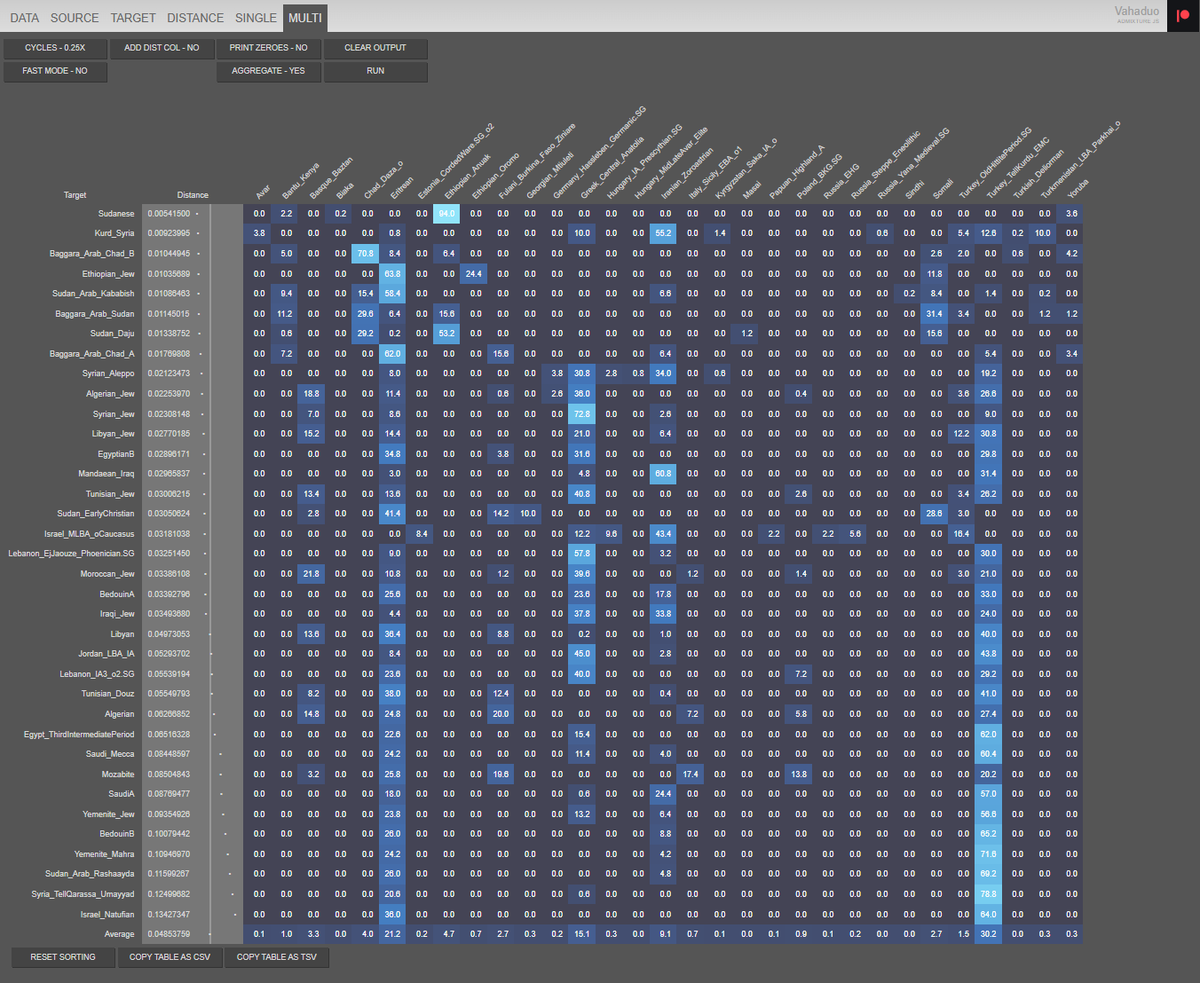Screen dimensions: 1200x983
Task: Click the RUN button
Action: pos(375,71)
